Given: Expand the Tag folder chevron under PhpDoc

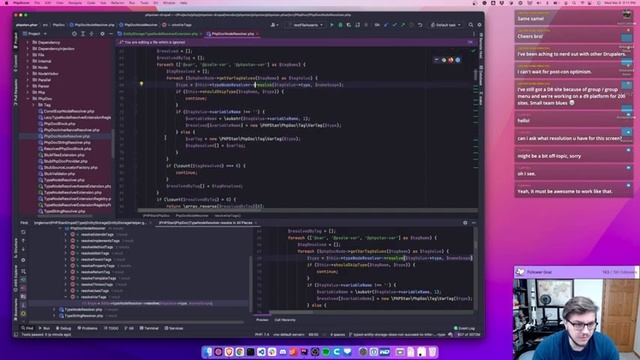Looking at the screenshot, I should [33, 105].
